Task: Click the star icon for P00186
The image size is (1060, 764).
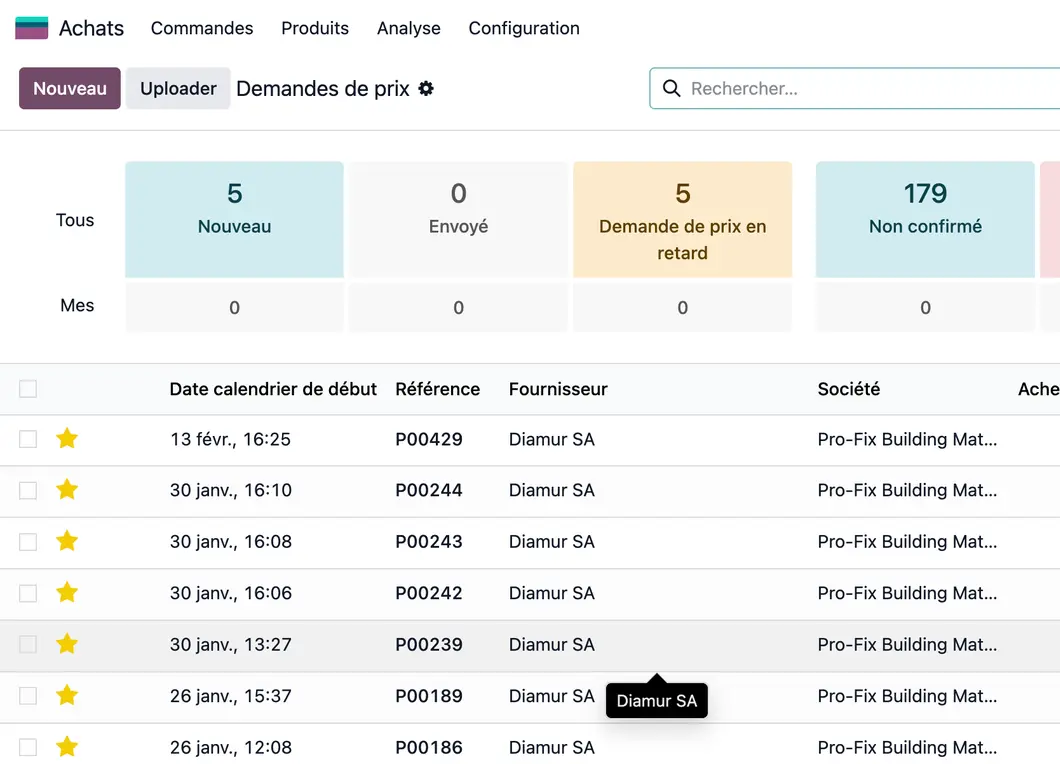Action: point(67,747)
